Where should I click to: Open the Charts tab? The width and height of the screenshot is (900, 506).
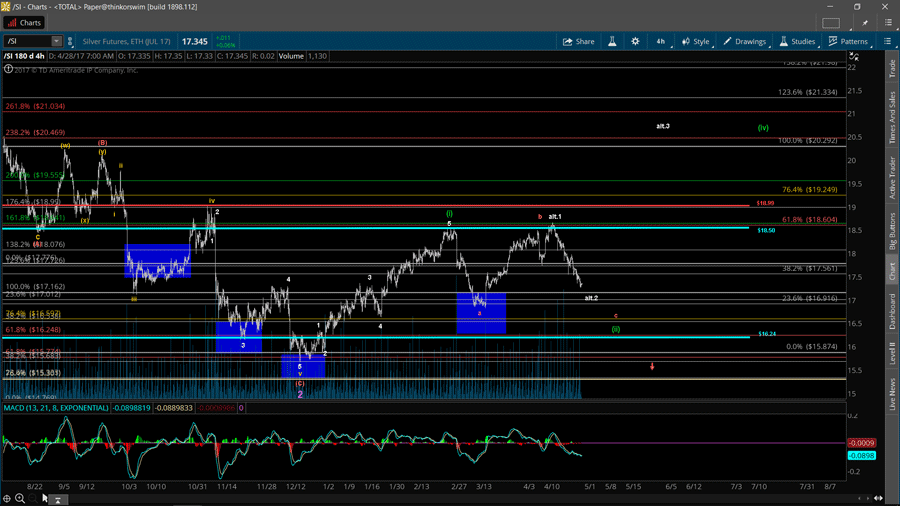24,22
